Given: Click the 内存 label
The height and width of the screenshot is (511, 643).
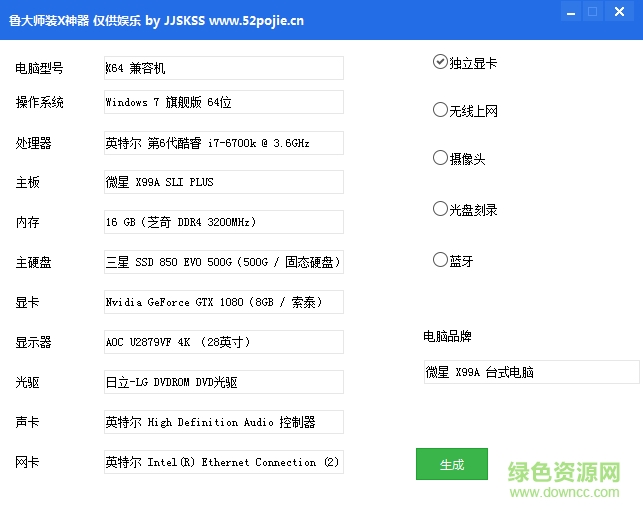Looking at the screenshot, I should point(27,222).
